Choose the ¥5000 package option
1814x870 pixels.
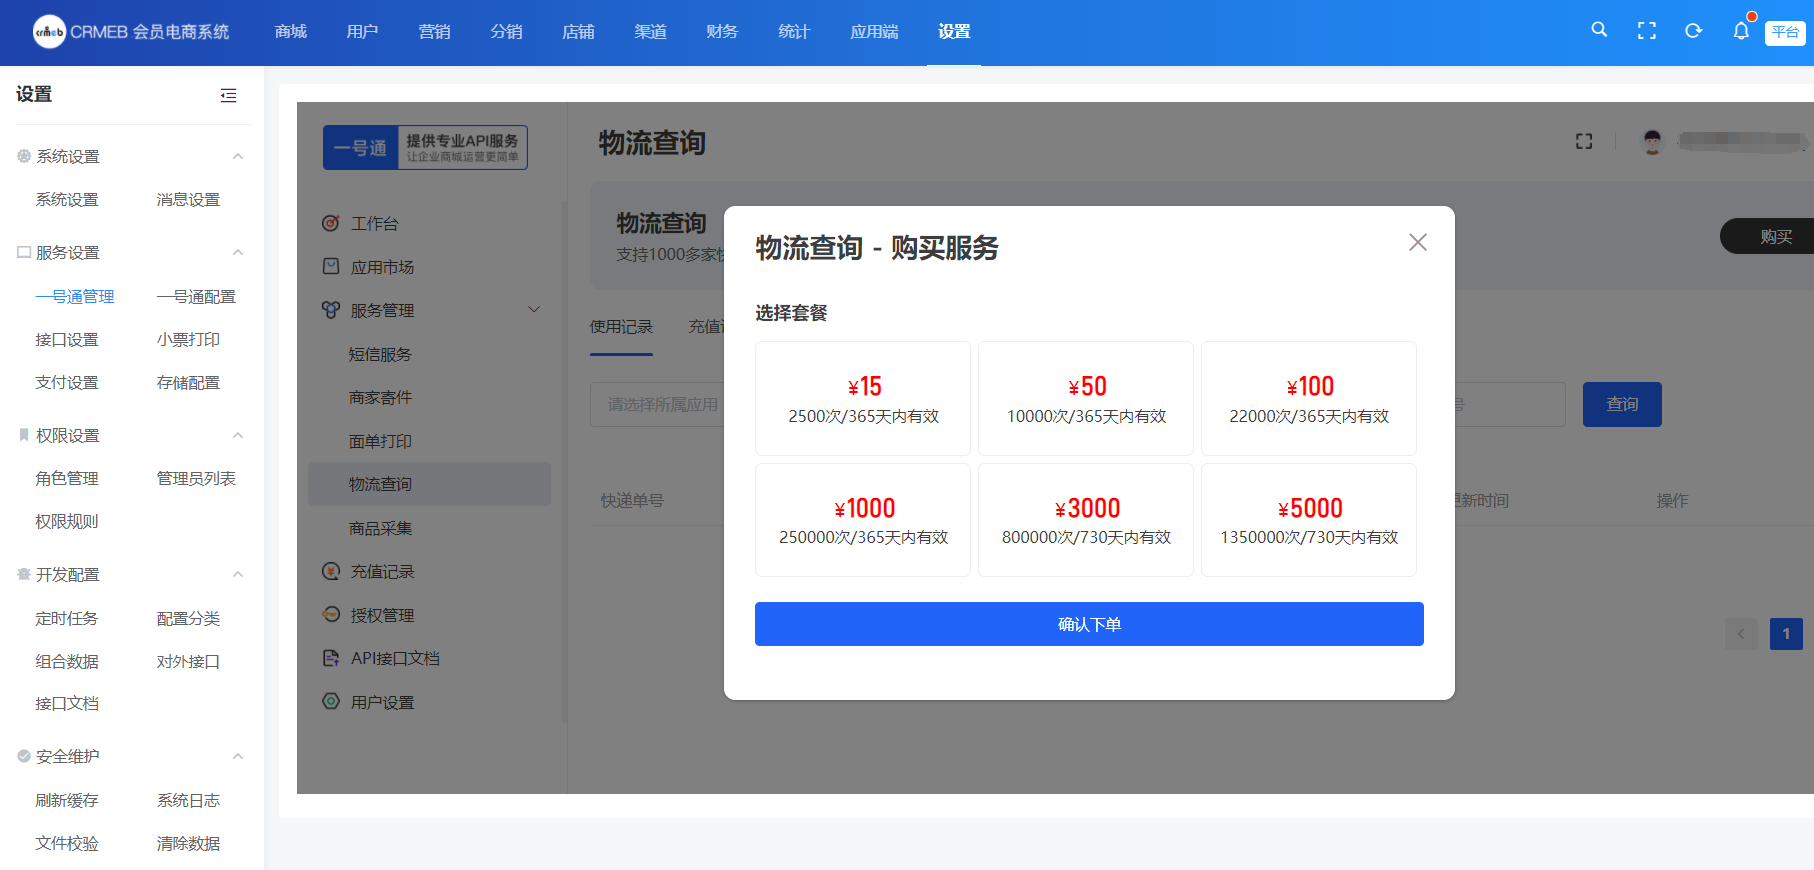coord(1308,520)
